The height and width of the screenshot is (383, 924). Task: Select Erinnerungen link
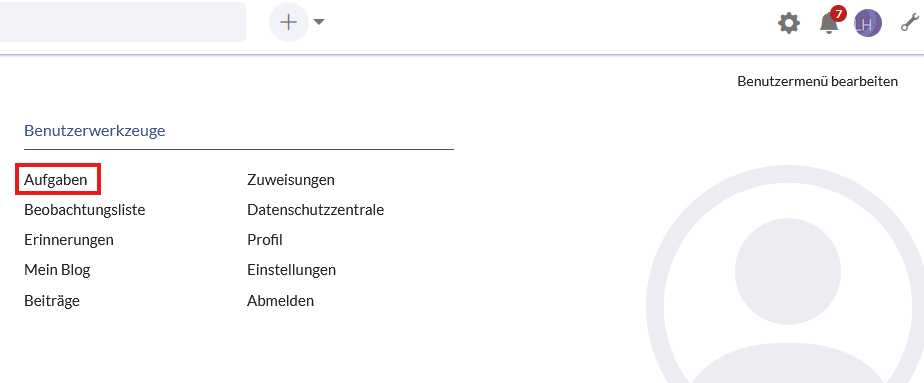[x=68, y=240]
